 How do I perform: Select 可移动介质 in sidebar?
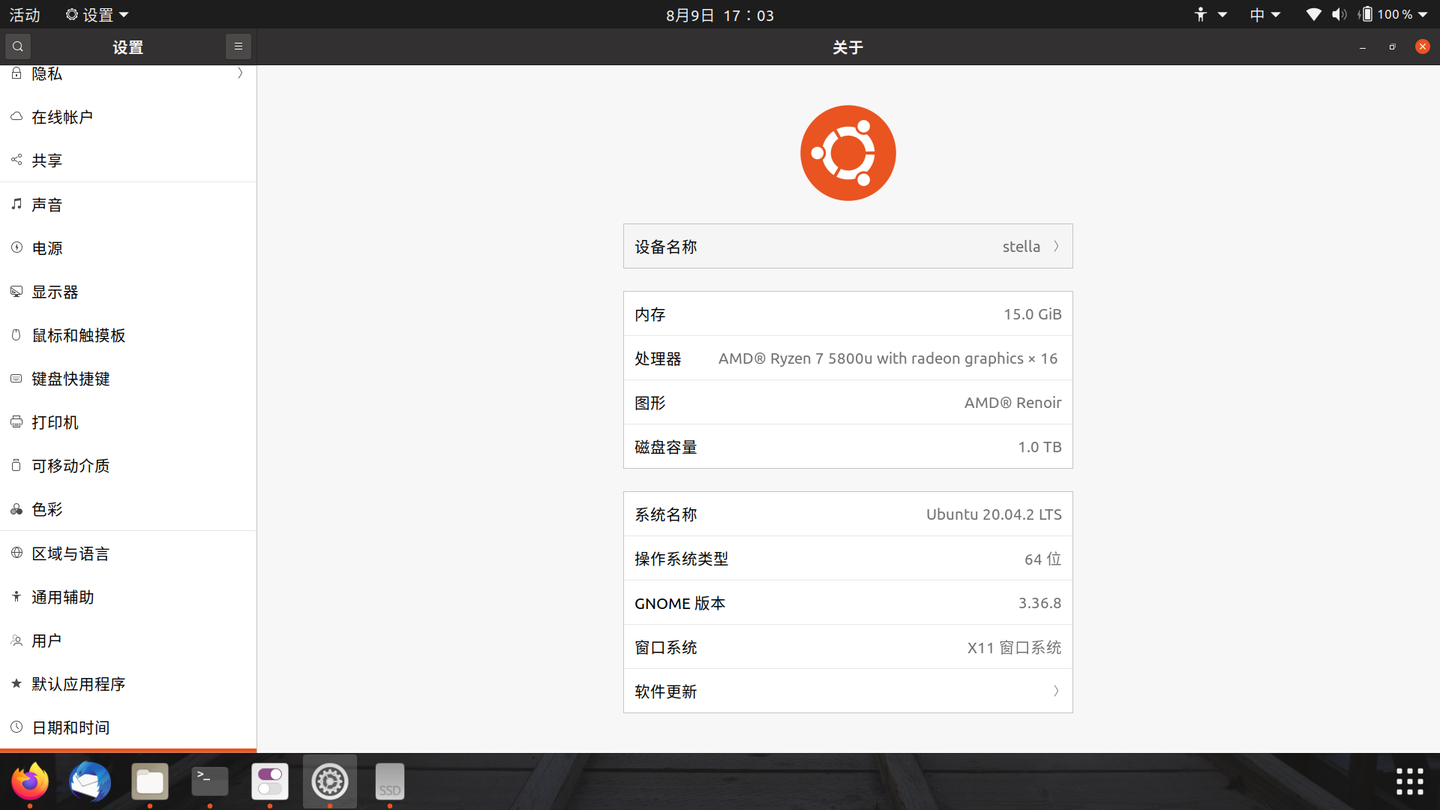tap(128, 466)
